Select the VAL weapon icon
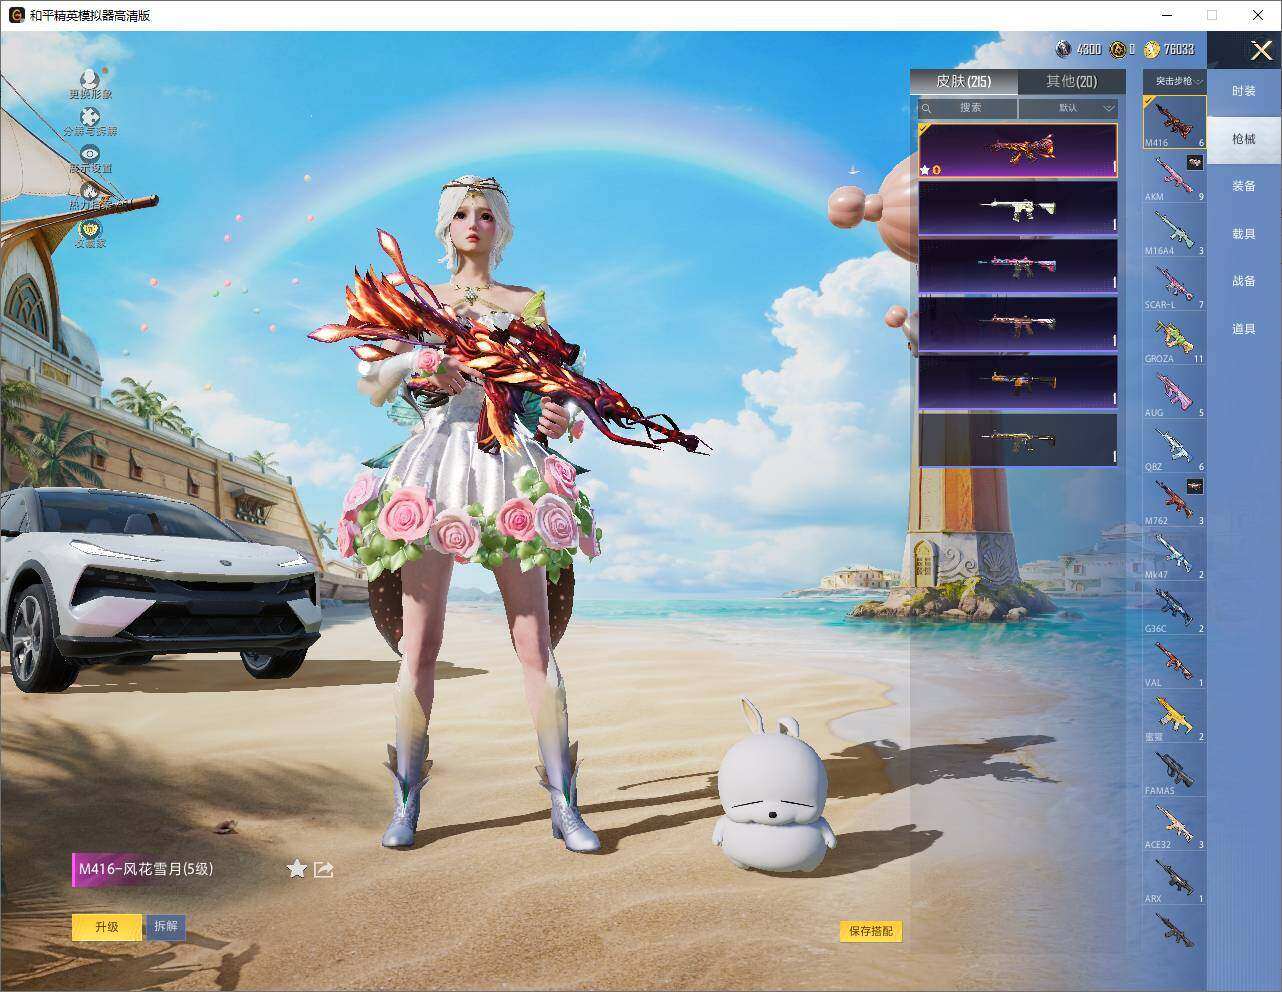 point(1175,663)
